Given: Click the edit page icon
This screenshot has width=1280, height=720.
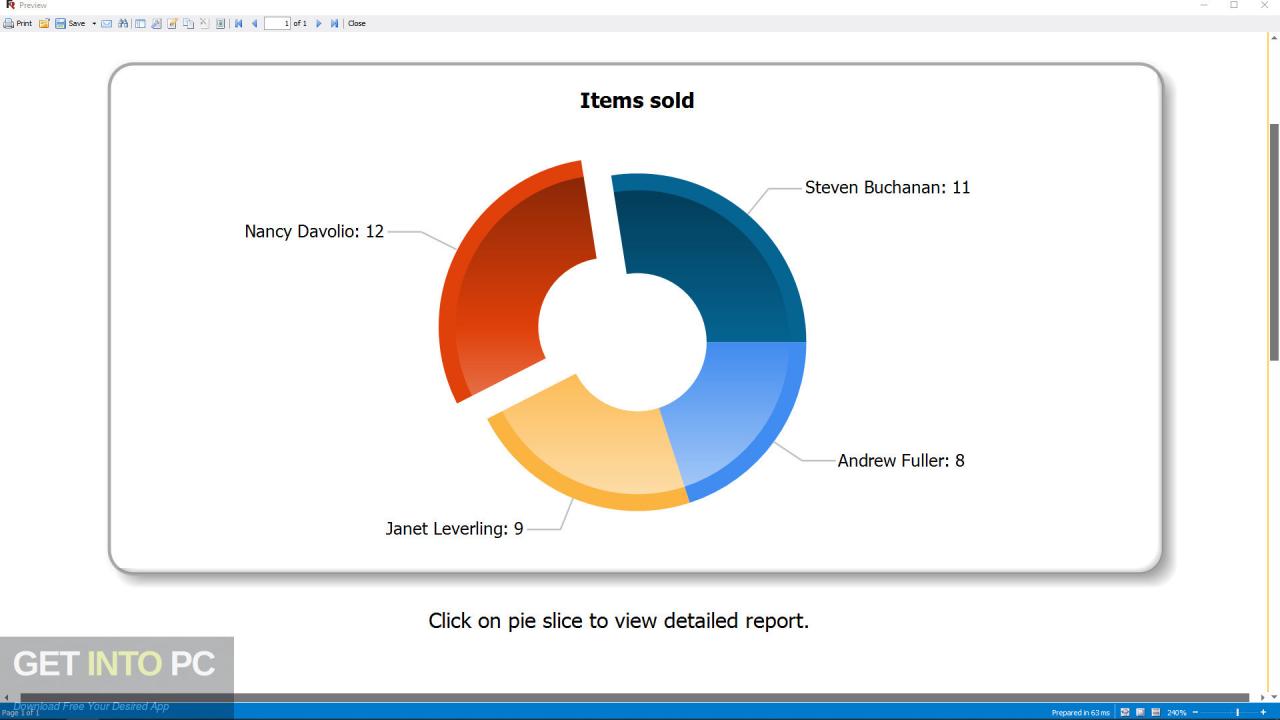Looking at the screenshot, I should [172, 23].
